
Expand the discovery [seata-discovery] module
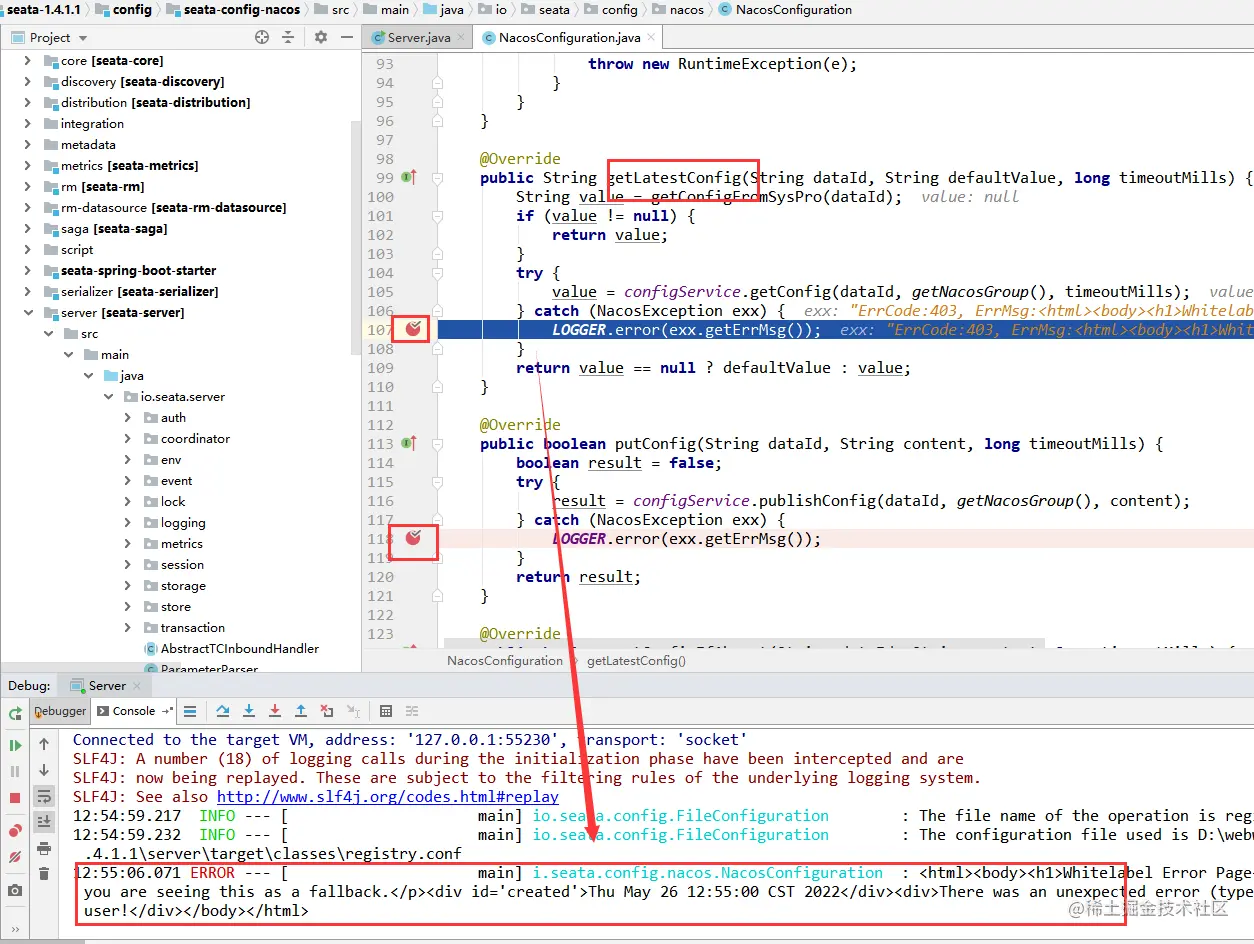pyautogui.click(x=28, y=82)
